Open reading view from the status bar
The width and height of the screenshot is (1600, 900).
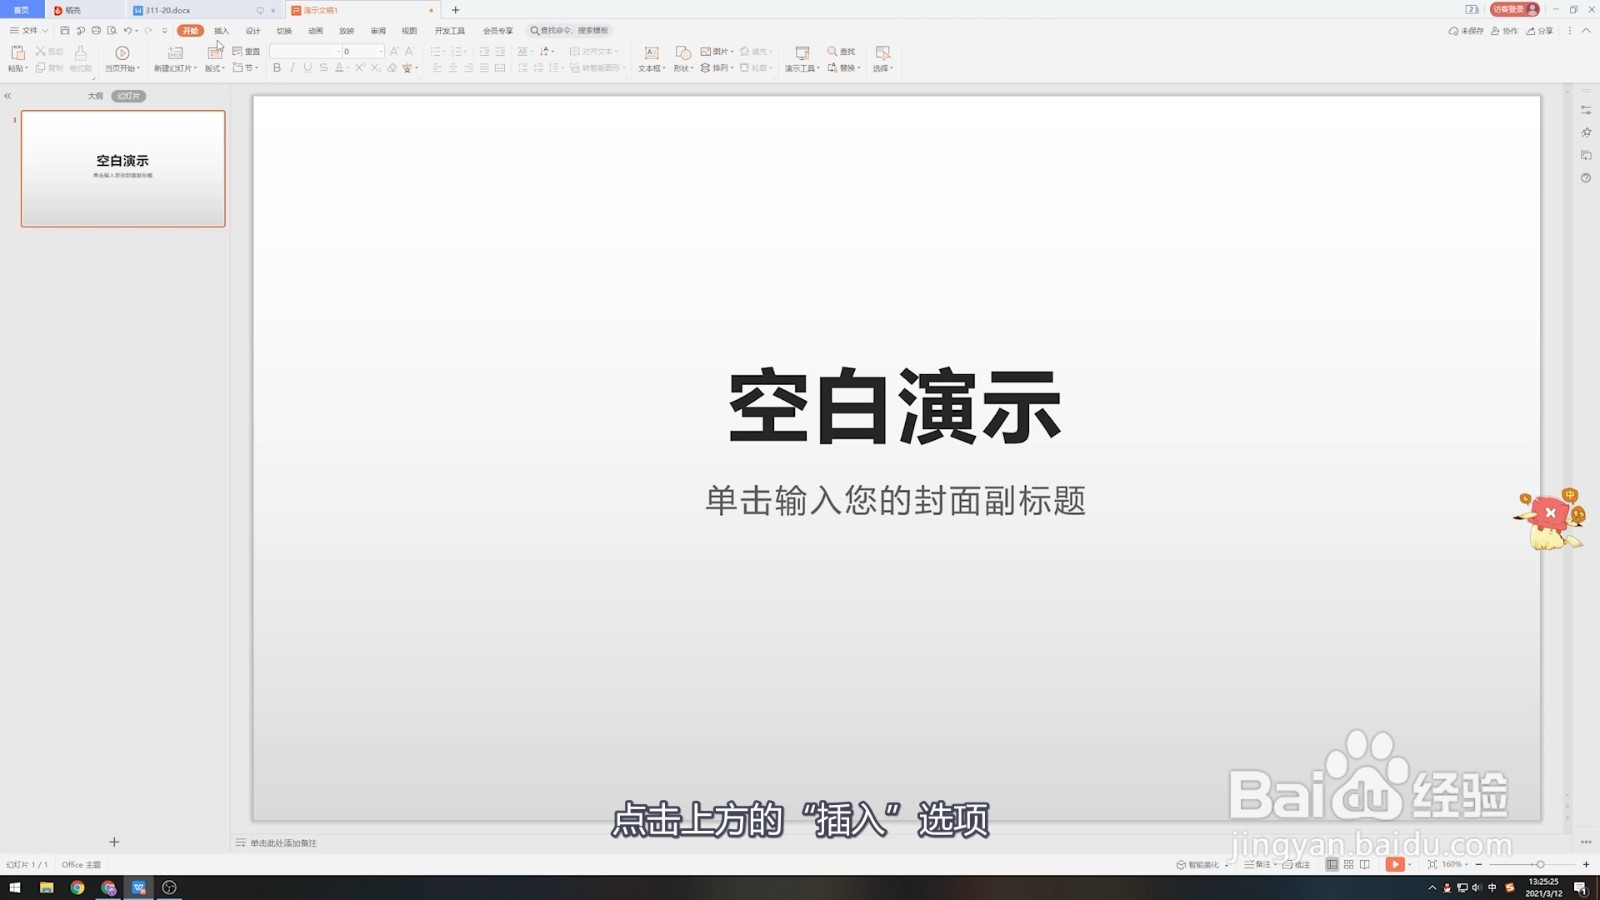point(1365,863)
